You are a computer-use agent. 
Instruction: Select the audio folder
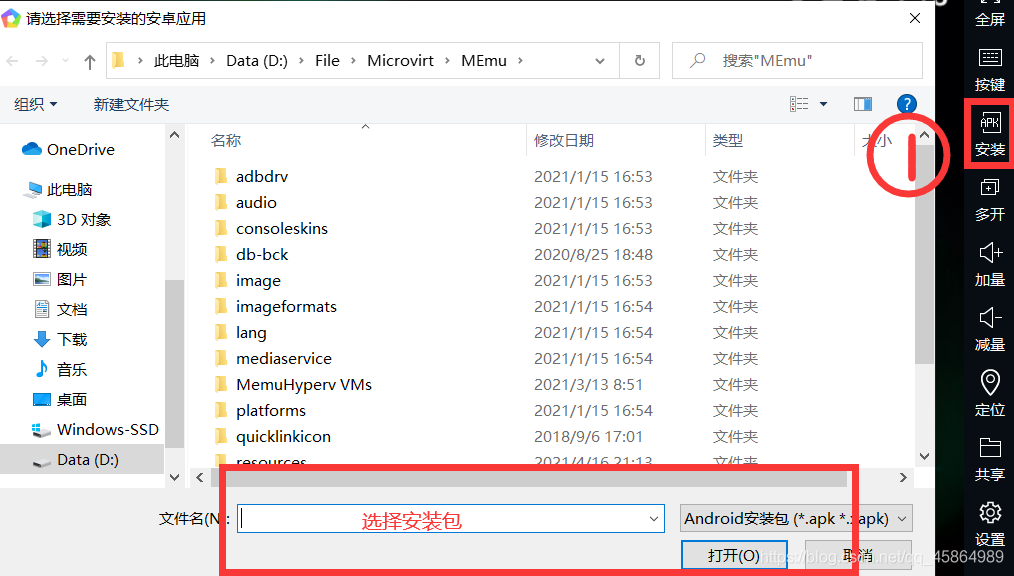click(x=256, y=202)
